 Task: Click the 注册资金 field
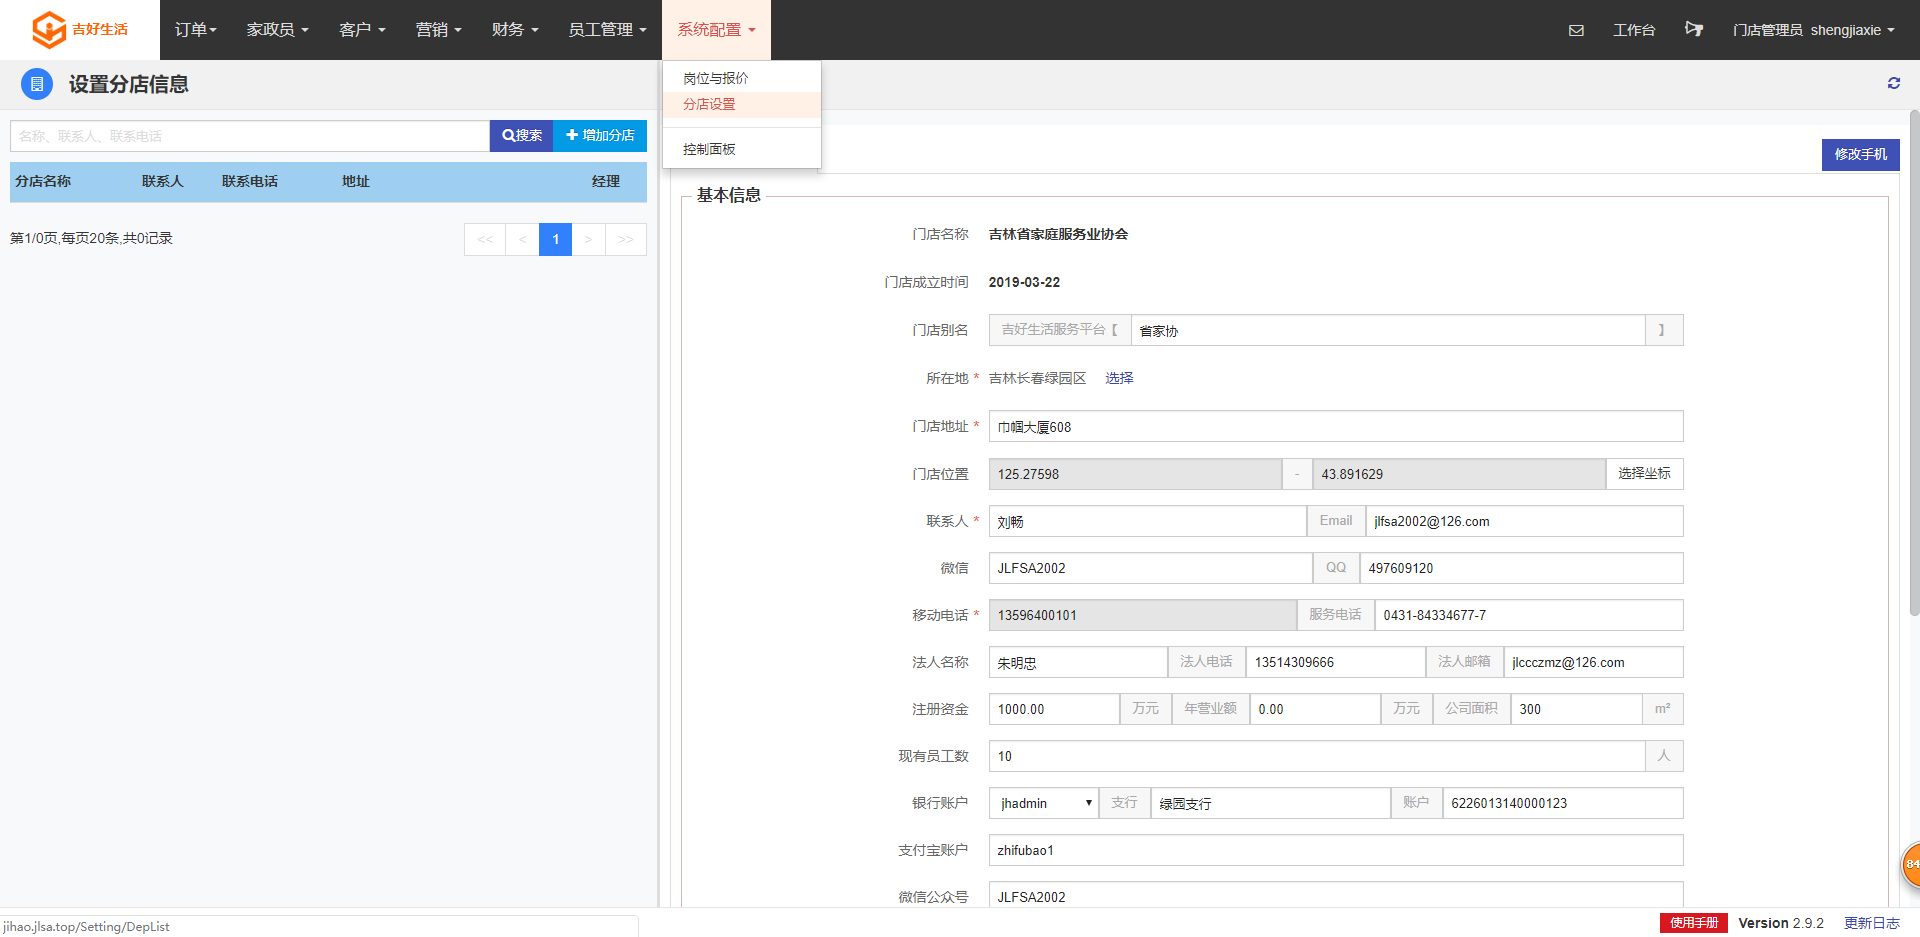(1054, 709)
